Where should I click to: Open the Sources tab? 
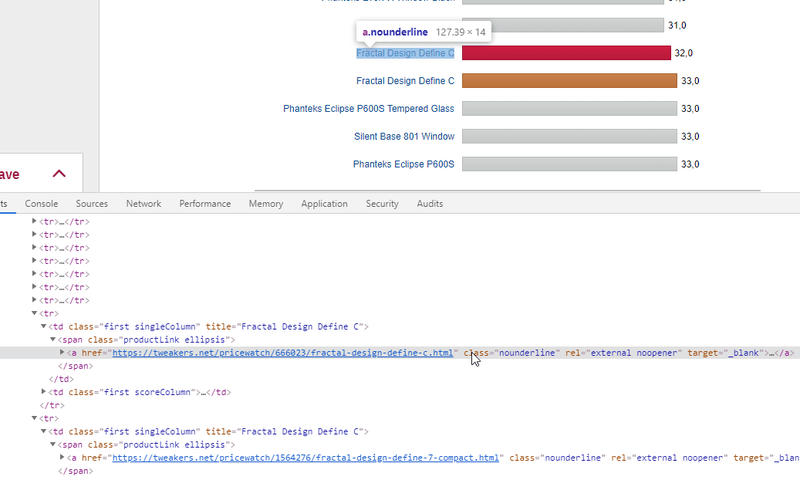92,204
